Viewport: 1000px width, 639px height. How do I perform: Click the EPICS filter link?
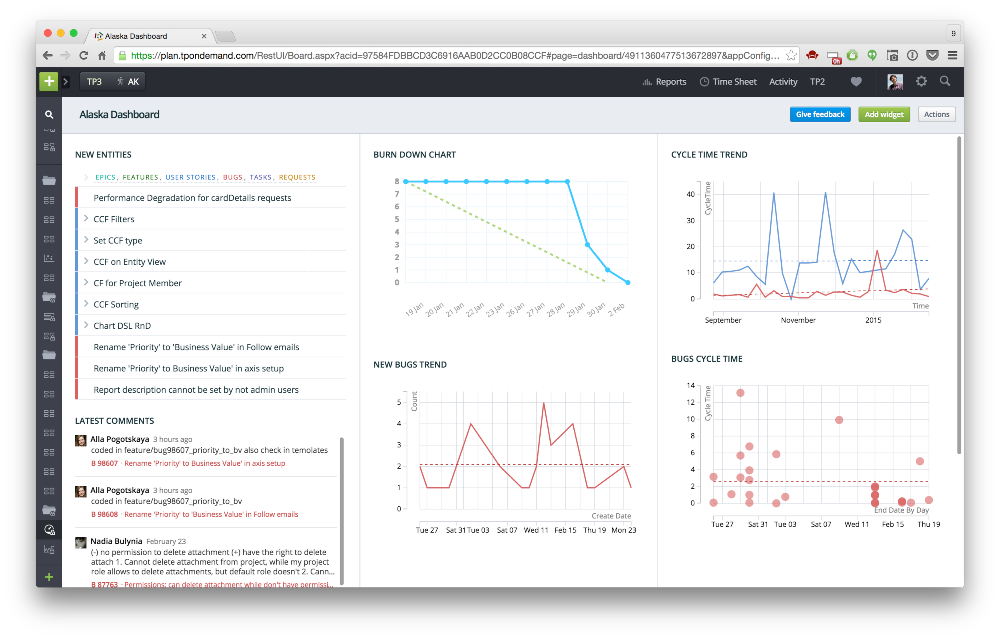coord(105,177)
